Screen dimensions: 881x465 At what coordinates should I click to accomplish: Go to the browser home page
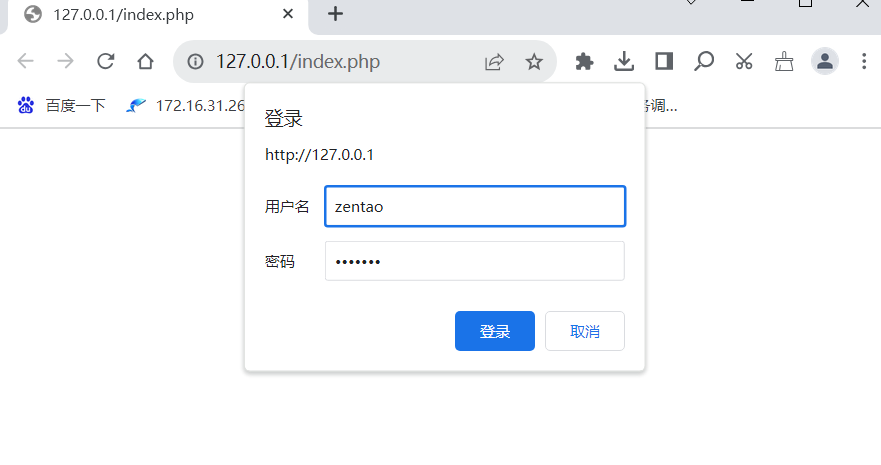coord(146,61)
